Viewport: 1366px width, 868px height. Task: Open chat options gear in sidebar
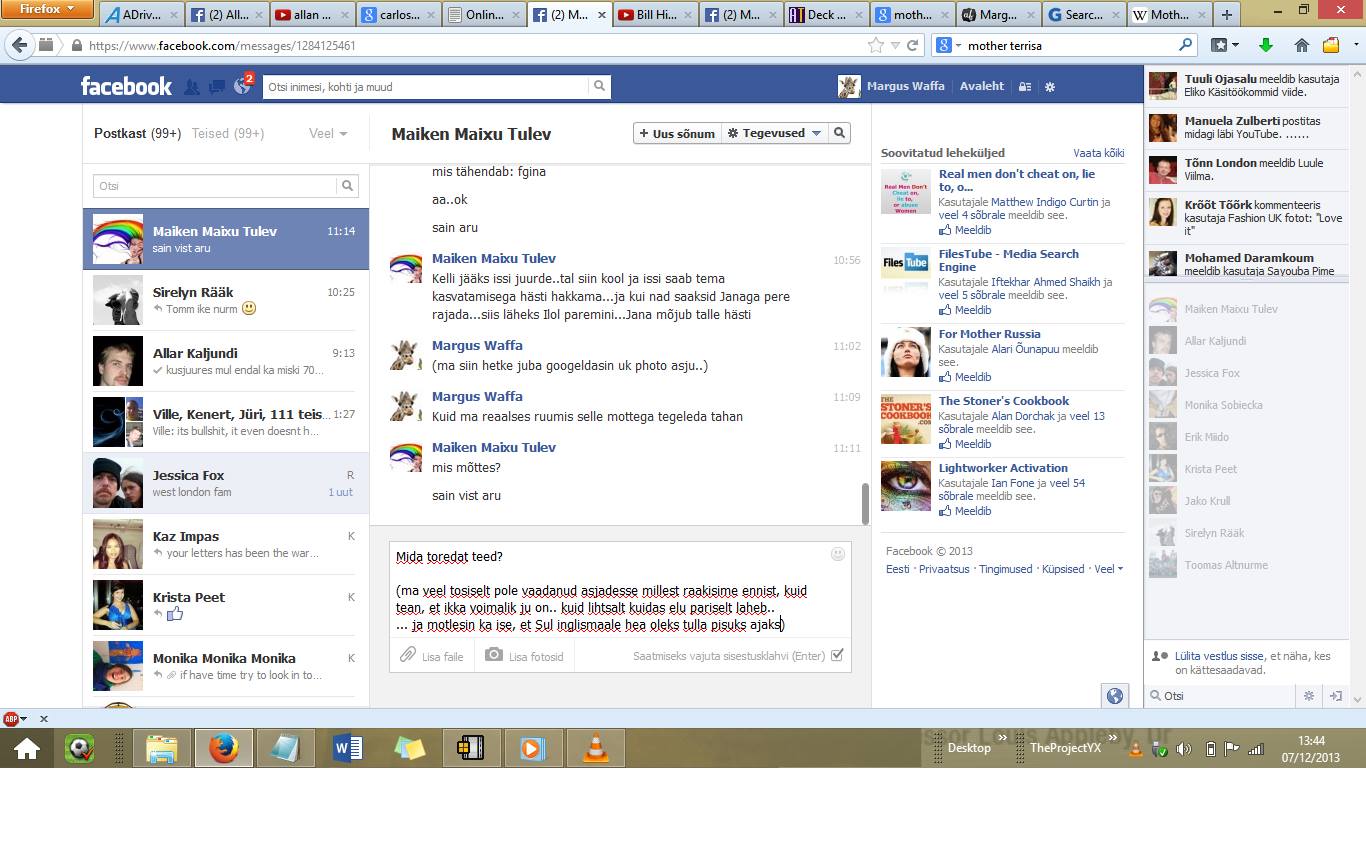pyautogui.click(x=1308, y=695)
